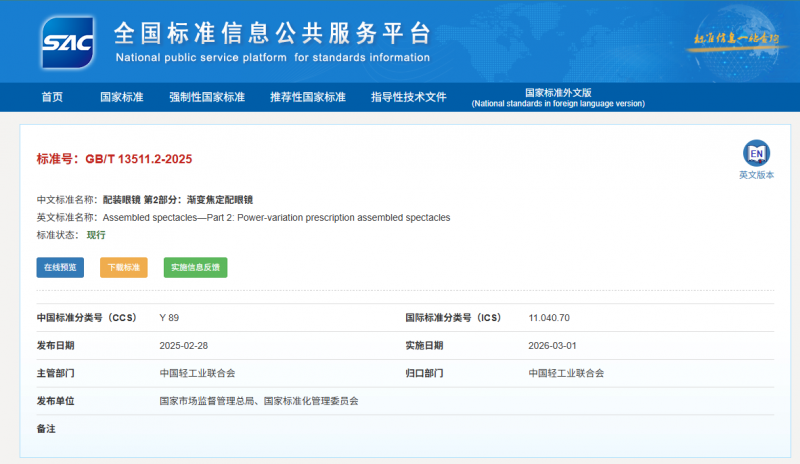Go to 首页 in navigation bar
Image resolution: width=800 pixels, height=464 pixels.
(52, 97)
